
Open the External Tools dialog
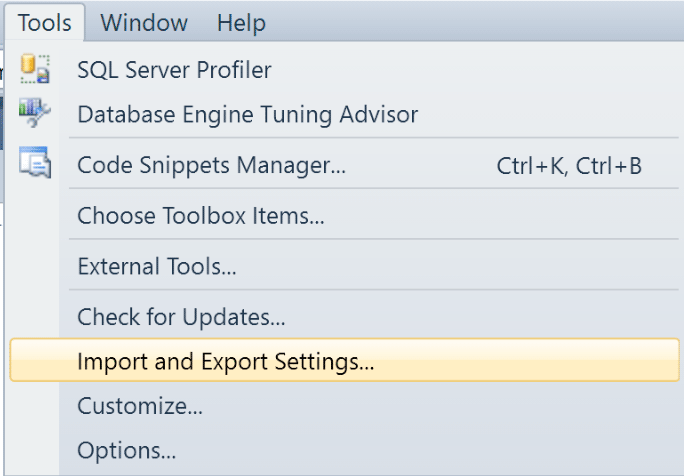[x=157, y=266]
